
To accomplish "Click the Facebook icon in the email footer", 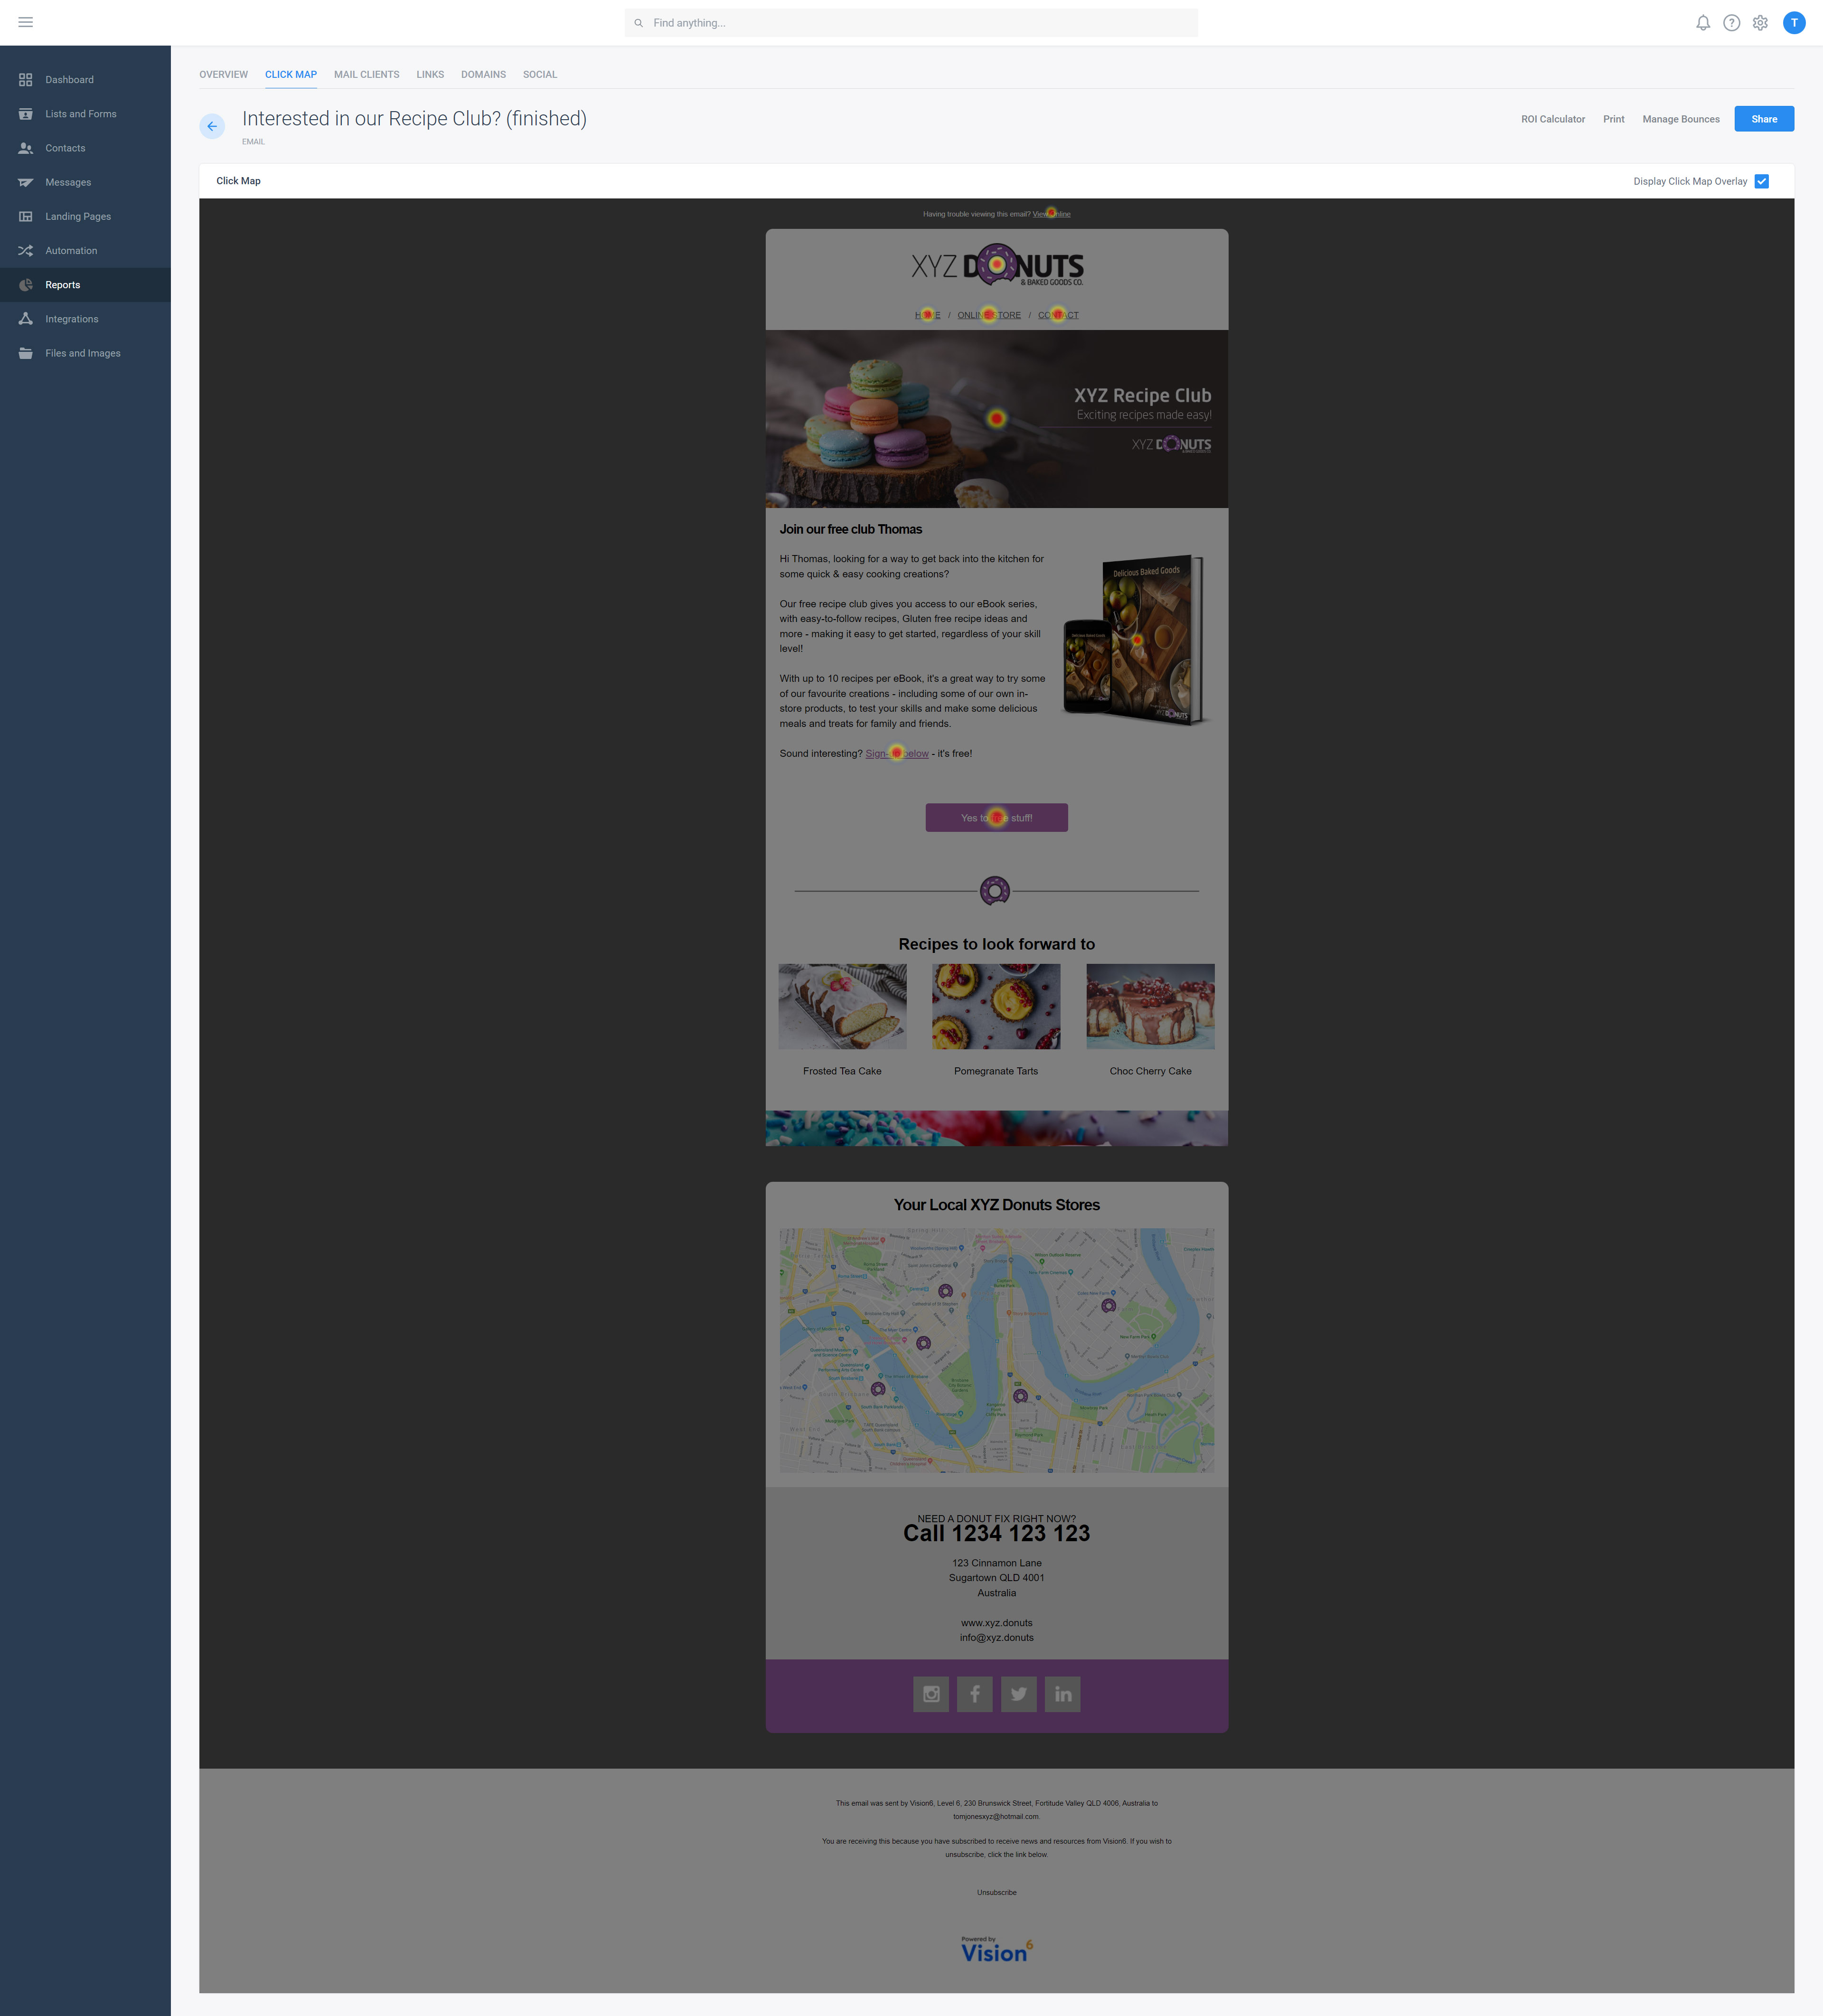I will click(x=974, y=1693).
